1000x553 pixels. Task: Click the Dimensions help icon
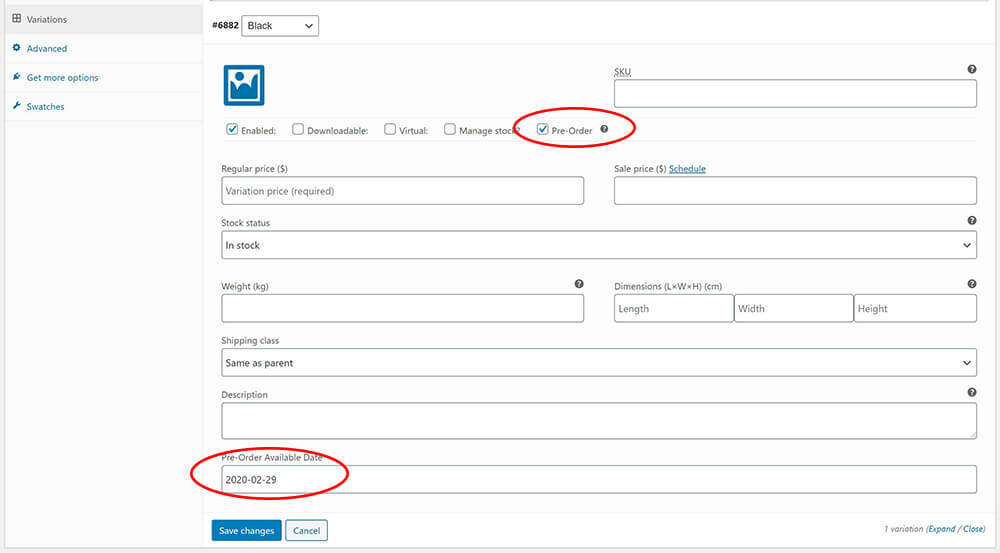pyautogui.click(x=972, y=284)
